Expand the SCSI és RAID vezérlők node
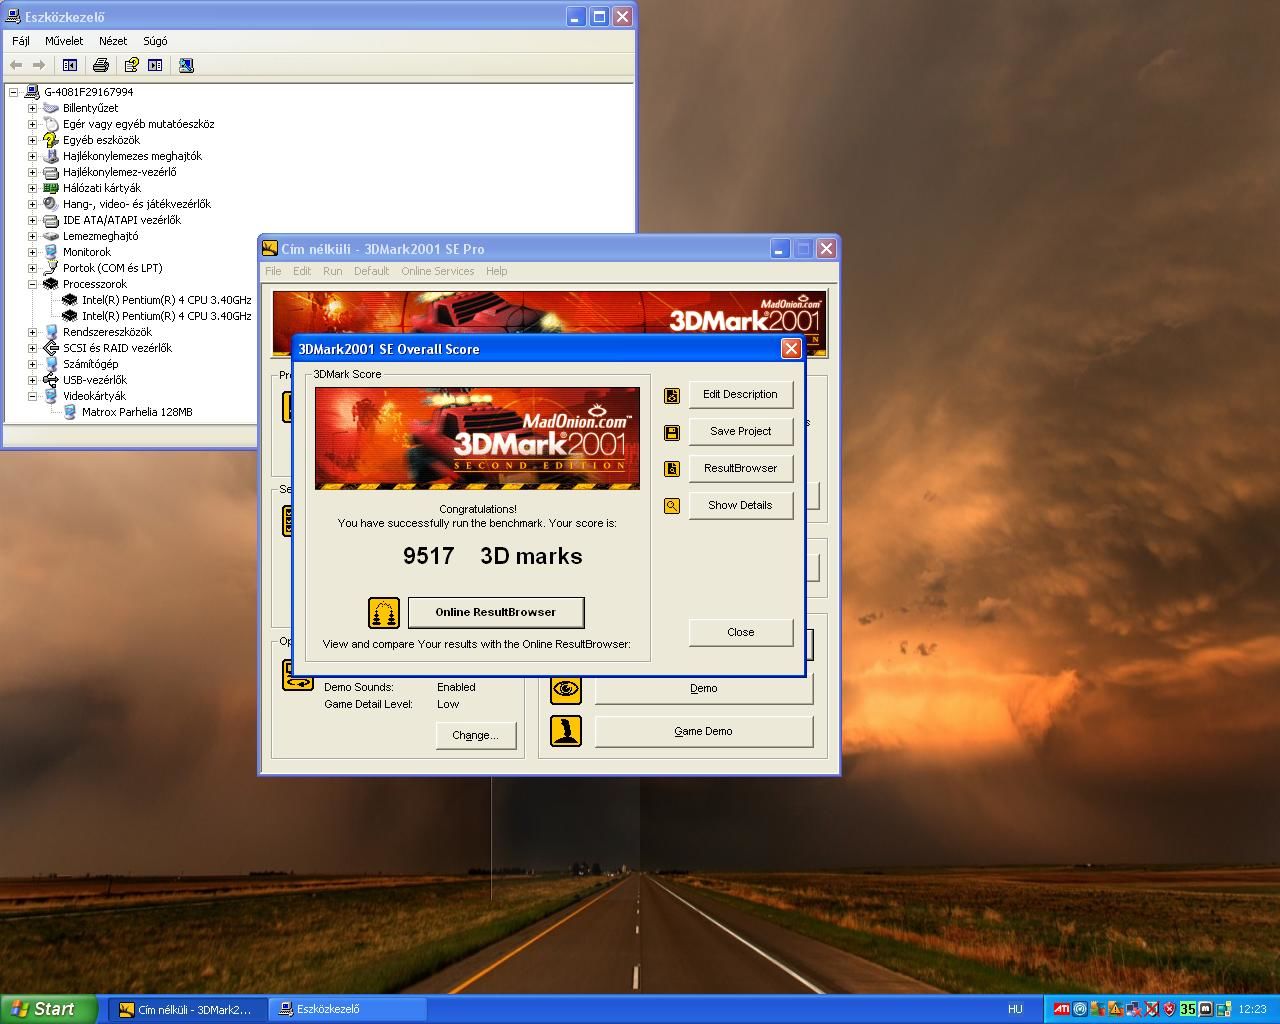Screen dimensions: 1280x1024 [x=32, y=348]
